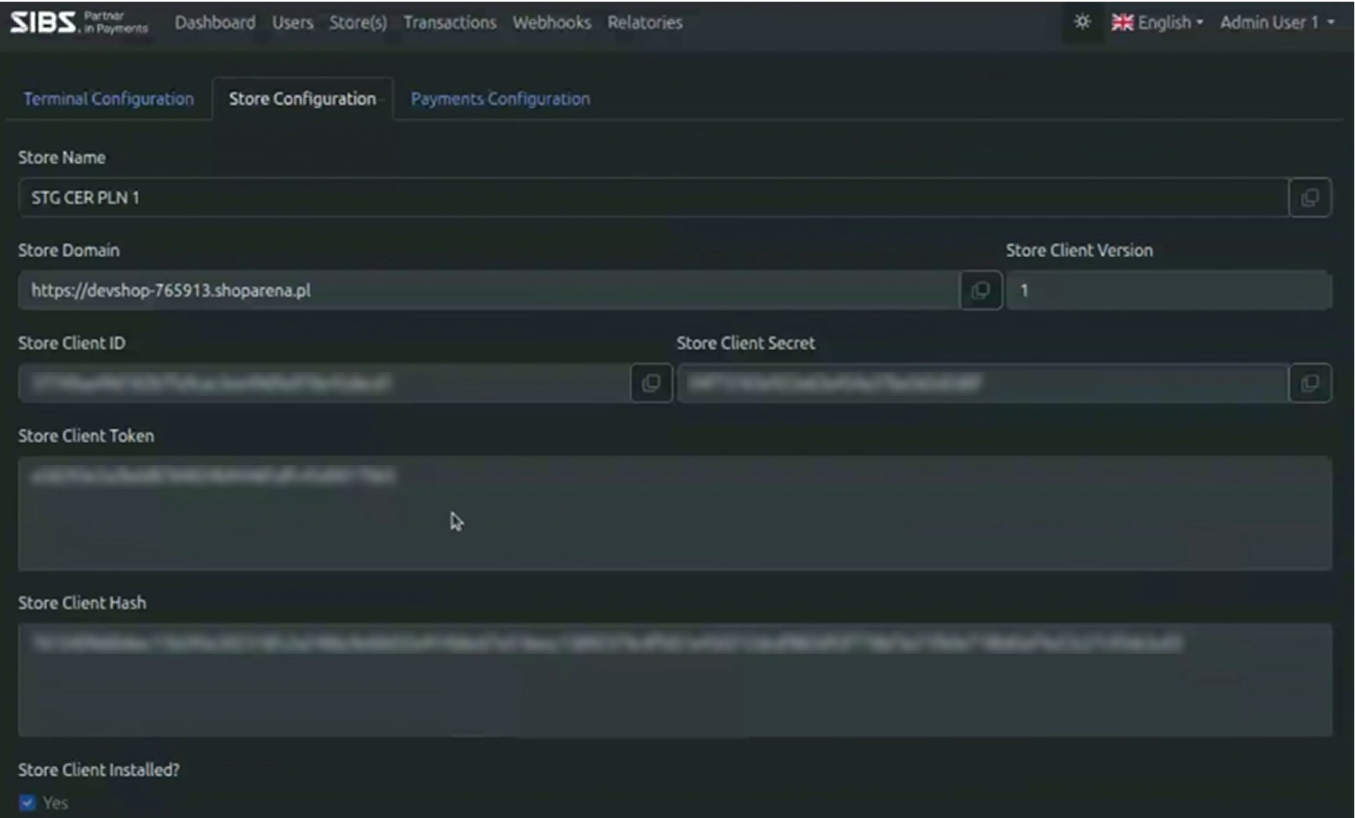Go to the Dashboard page
1355x818 pixels.
click(215, 22)
